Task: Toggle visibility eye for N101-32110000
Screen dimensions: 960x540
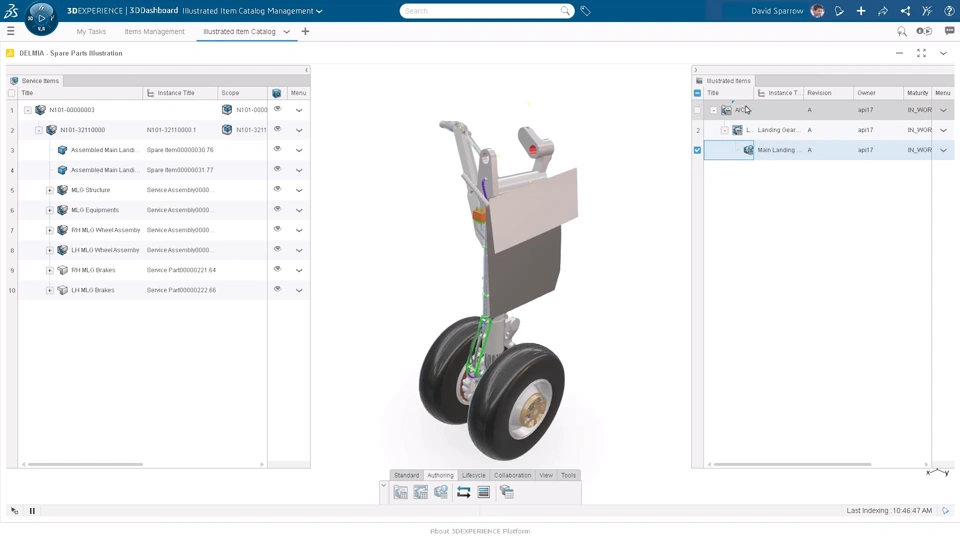Action: coord(277,129)
